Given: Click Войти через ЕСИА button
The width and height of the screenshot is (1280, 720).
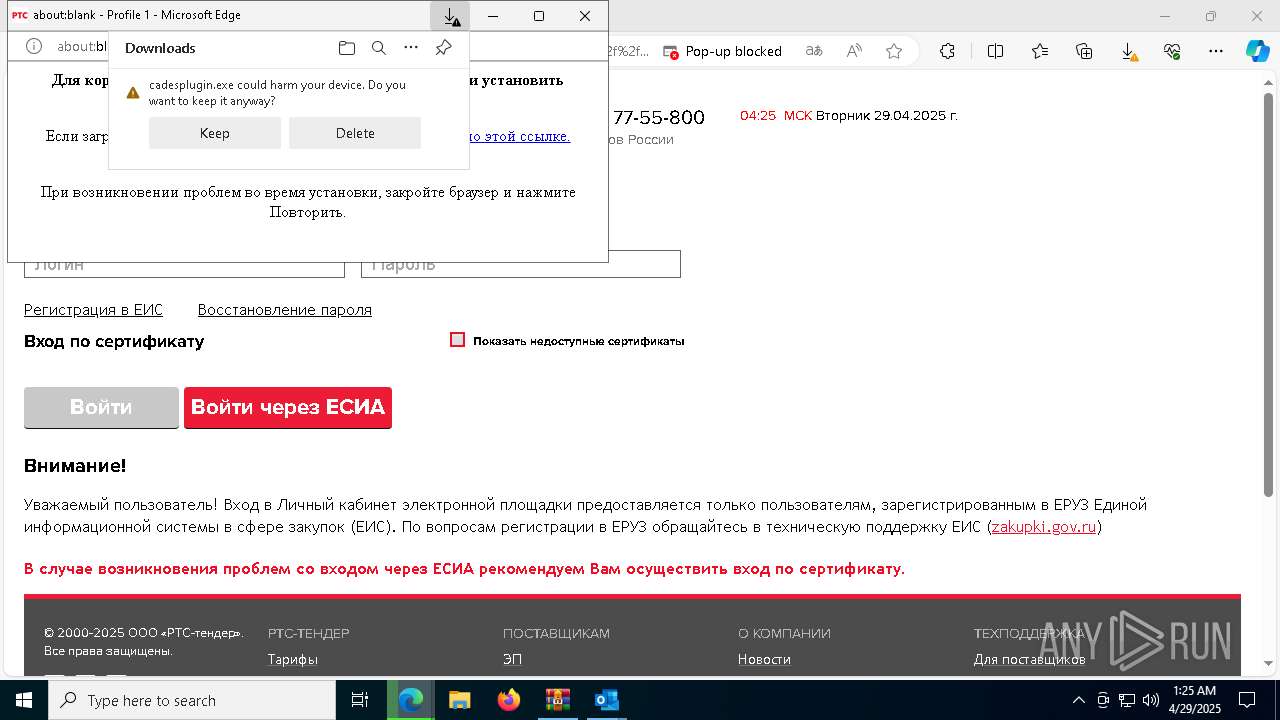Looking at the screenshot, I should click(x=288, y=407).
